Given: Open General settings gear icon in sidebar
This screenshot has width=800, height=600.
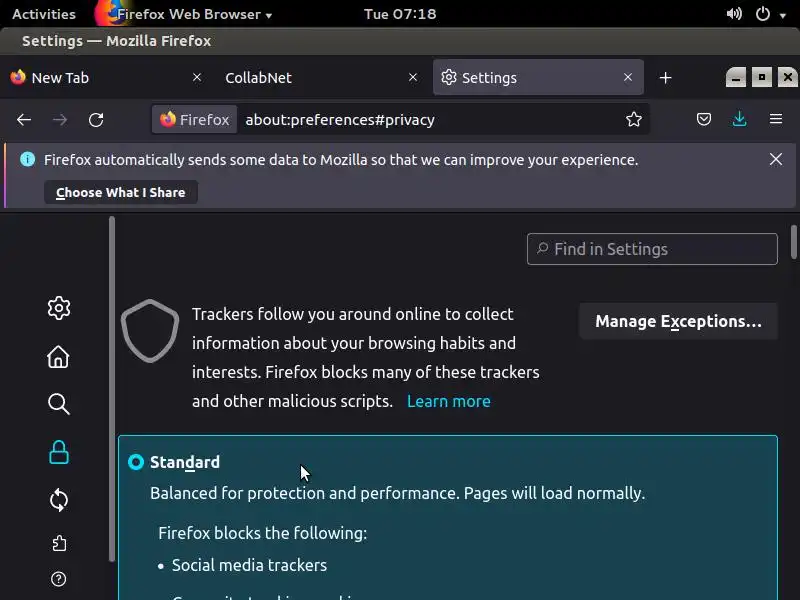Looking at the screenshot, I should coord(59,308).
